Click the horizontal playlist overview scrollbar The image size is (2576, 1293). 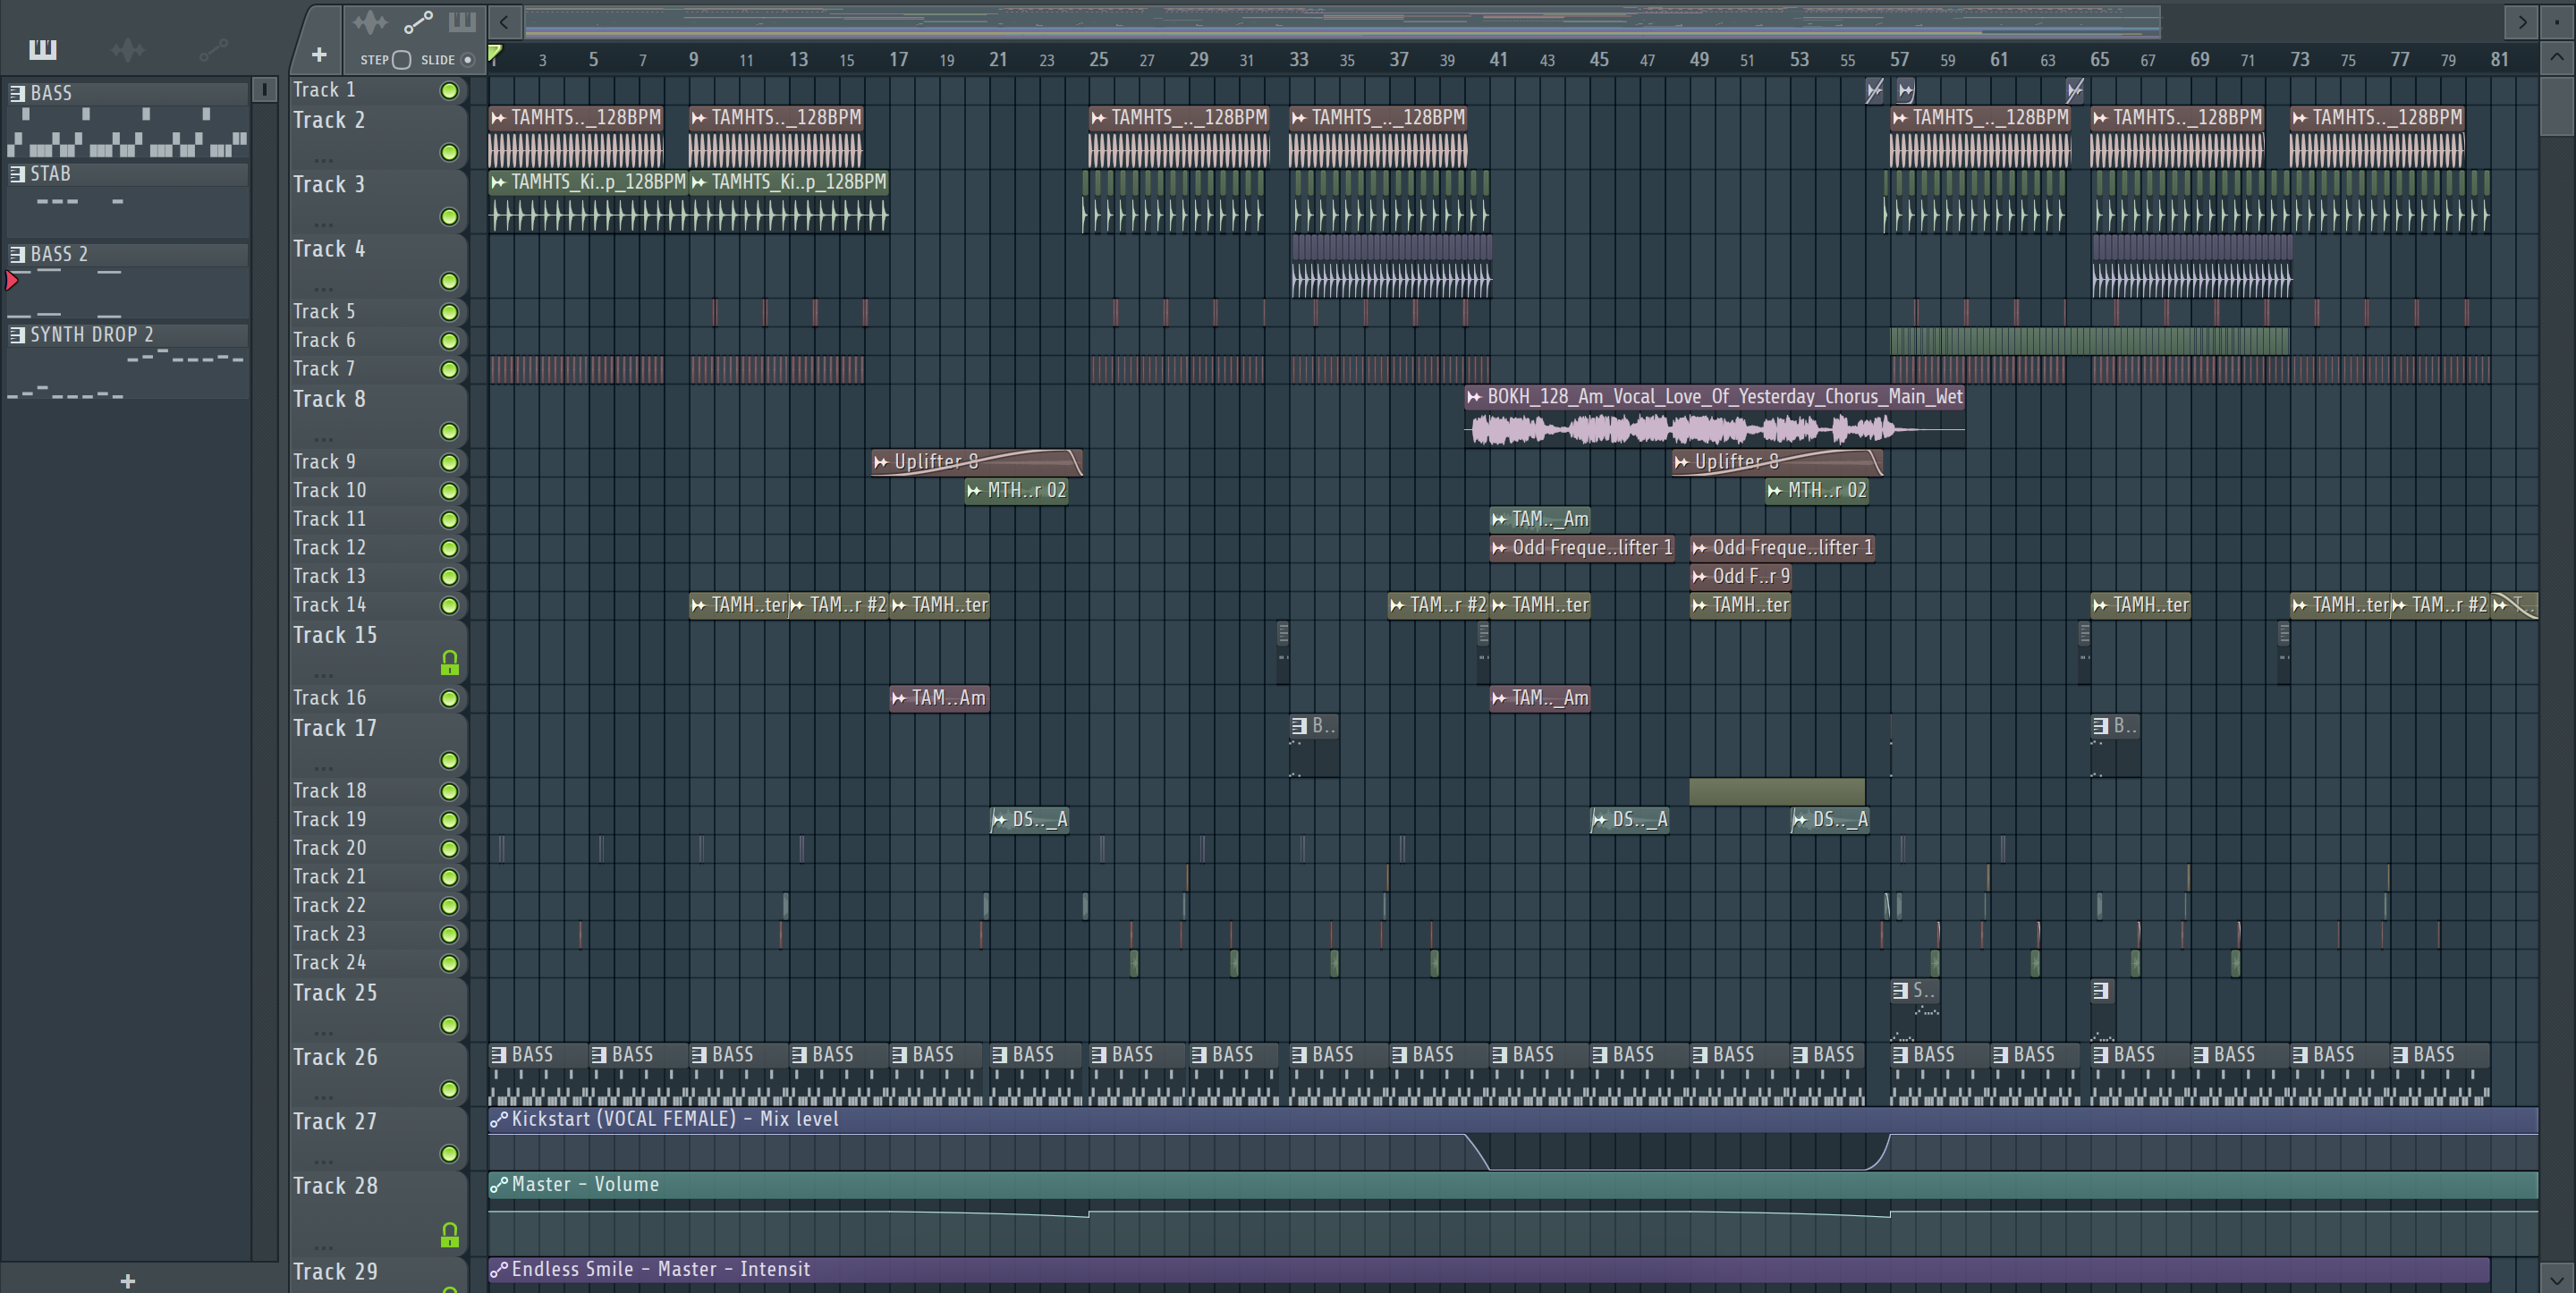click(x=1342, y=21)
